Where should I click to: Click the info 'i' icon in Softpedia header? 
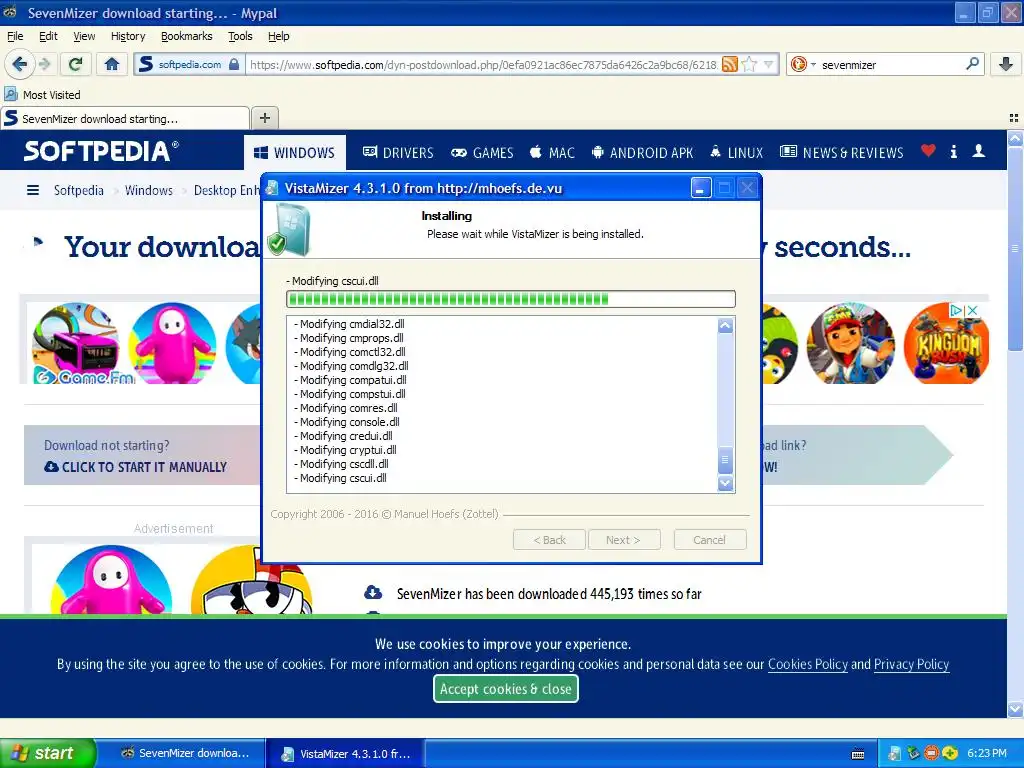coord(953,152)
